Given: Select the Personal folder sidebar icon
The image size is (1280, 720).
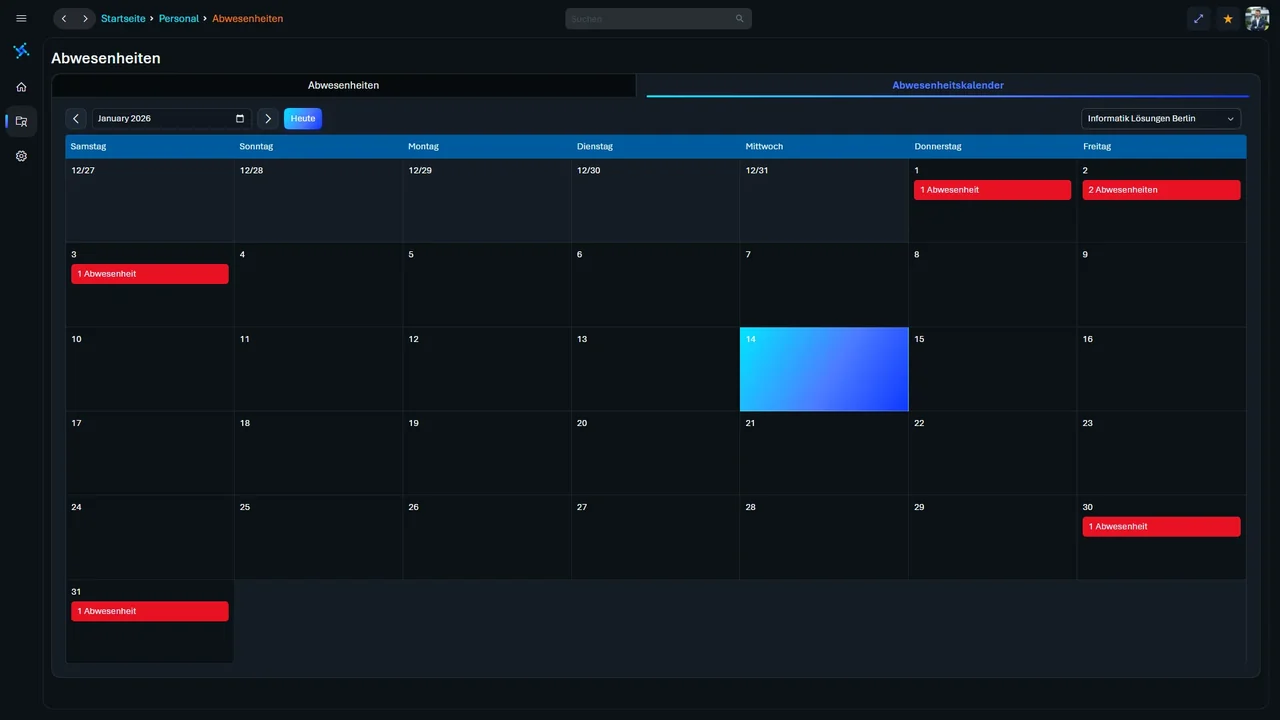Looking at the screenshot, I should click(x=21, y=121).
